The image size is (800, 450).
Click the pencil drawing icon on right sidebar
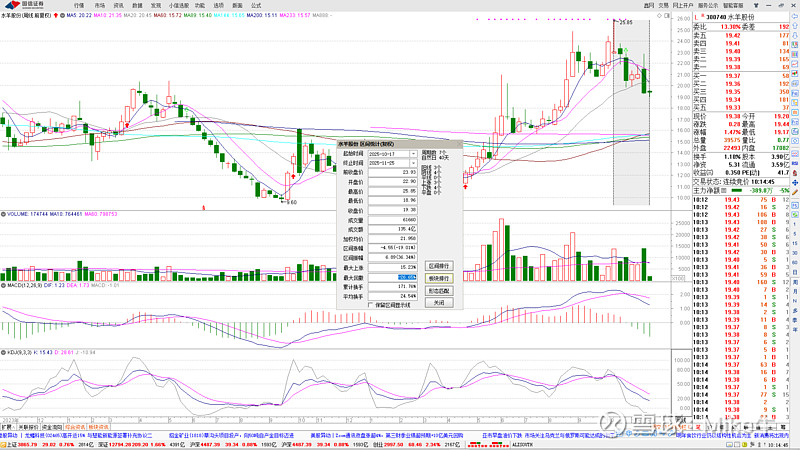(x=795, y=192)
